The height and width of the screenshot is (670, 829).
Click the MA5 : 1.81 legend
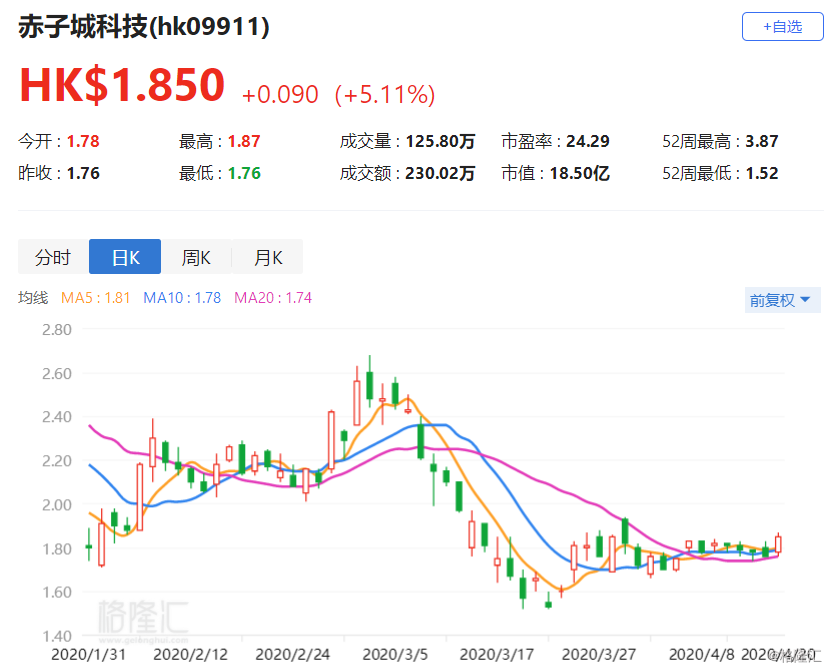pyautogui.click(x=96, y=298)
